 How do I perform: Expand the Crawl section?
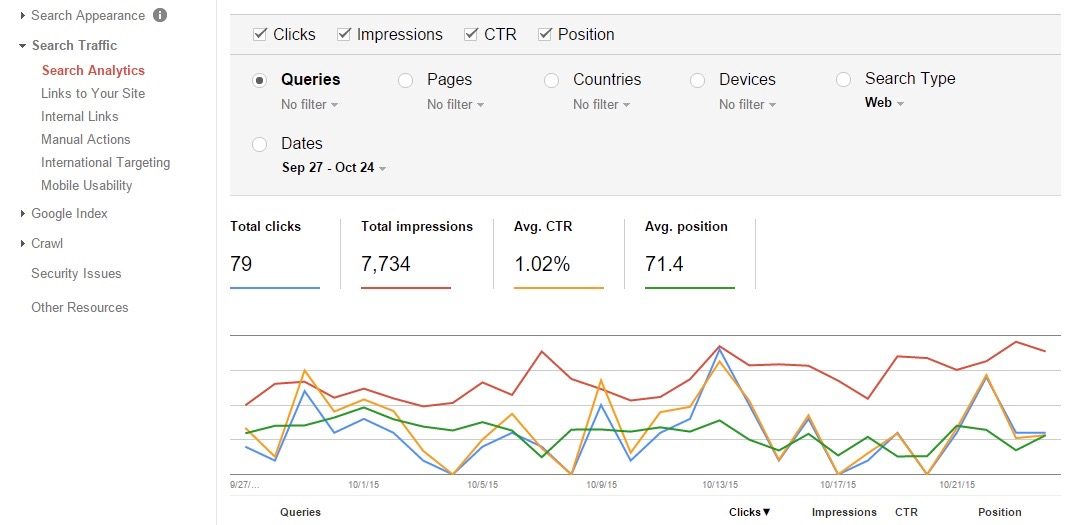coord(24,244)
